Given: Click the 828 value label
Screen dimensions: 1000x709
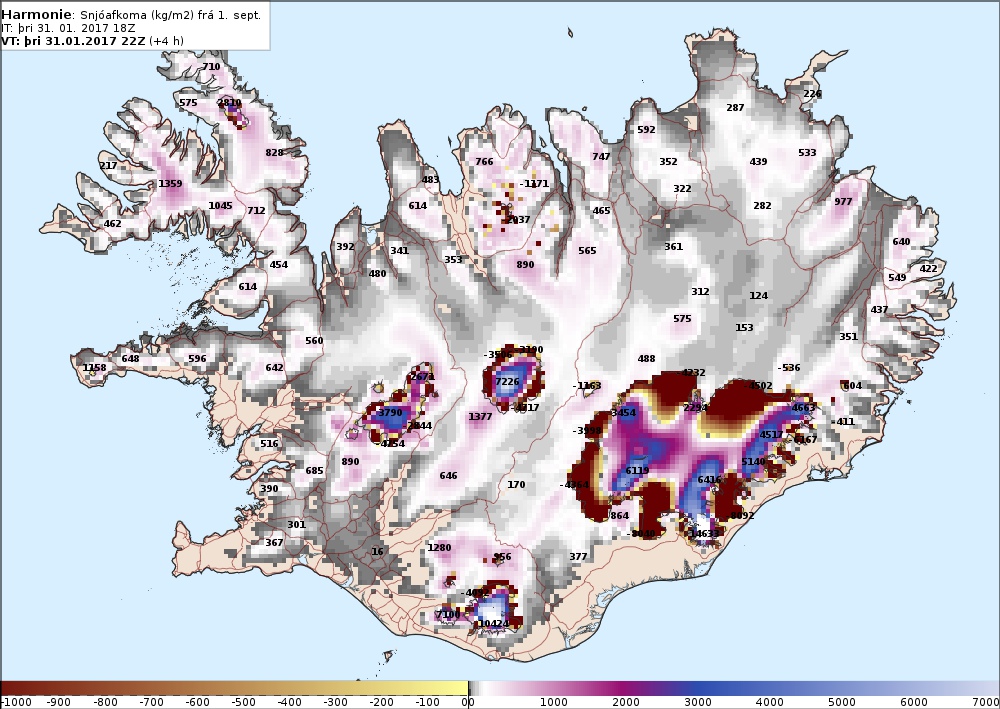Looking at the screenshot, I should (x=274, y=152).
